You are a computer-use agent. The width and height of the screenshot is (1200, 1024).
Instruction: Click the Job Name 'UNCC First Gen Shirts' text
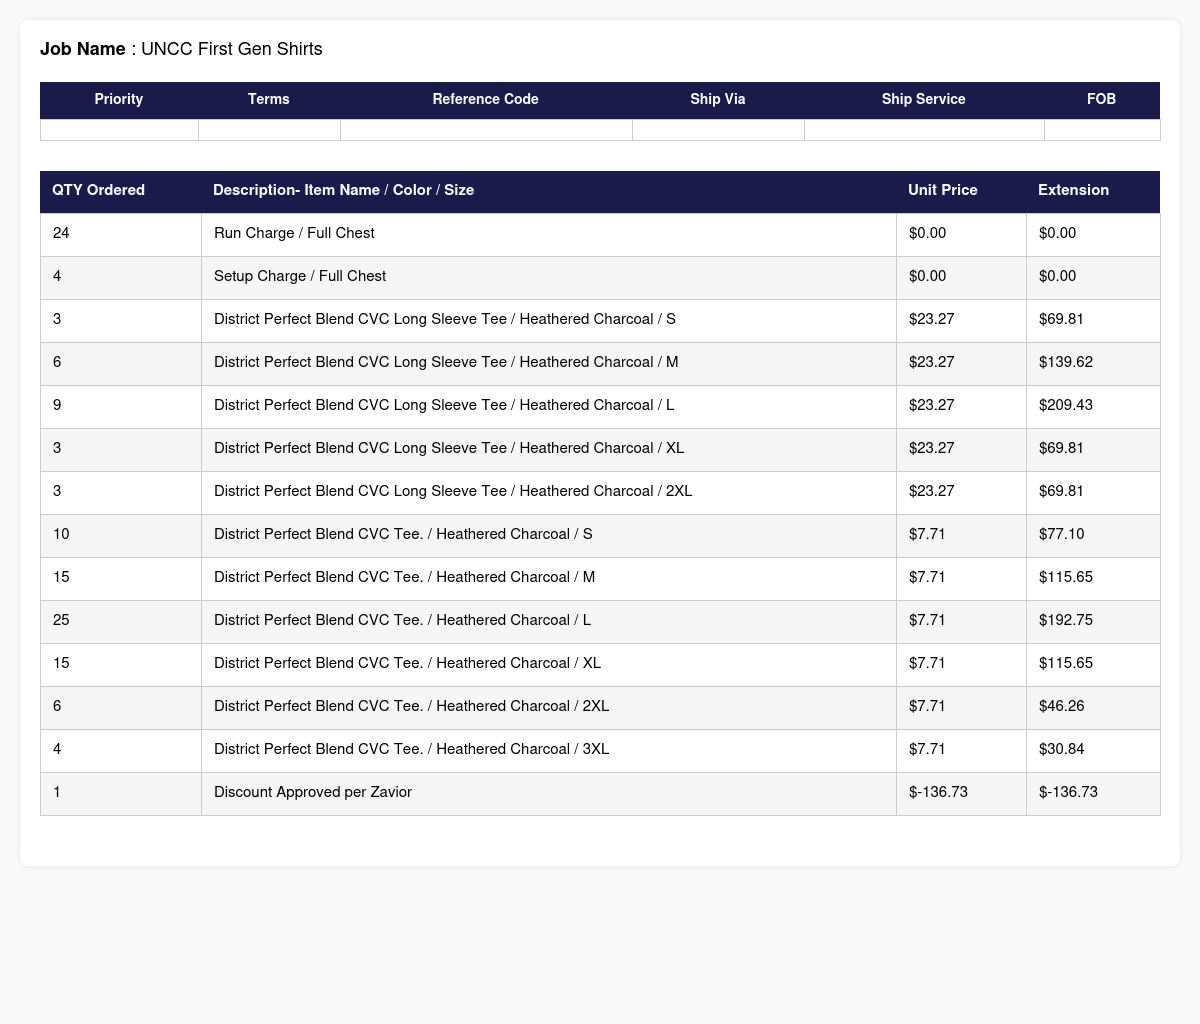(232, 49)
